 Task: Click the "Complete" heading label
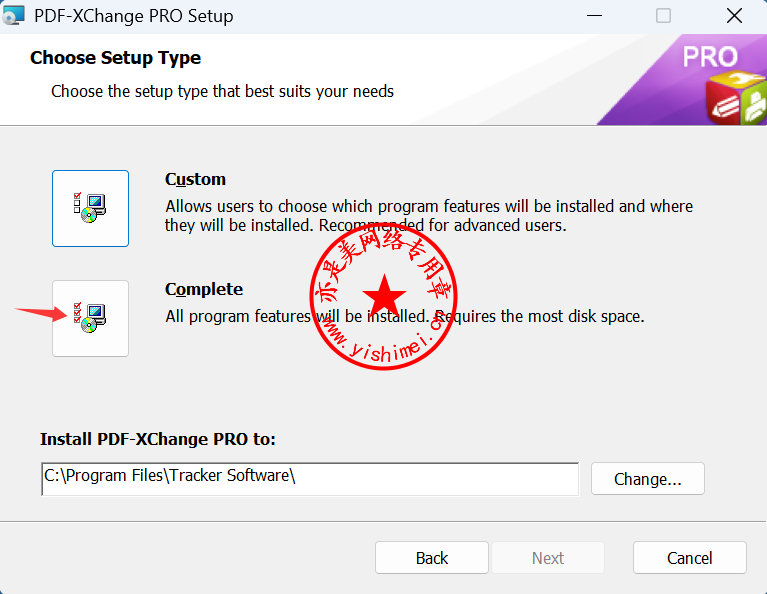coord(204,289)
